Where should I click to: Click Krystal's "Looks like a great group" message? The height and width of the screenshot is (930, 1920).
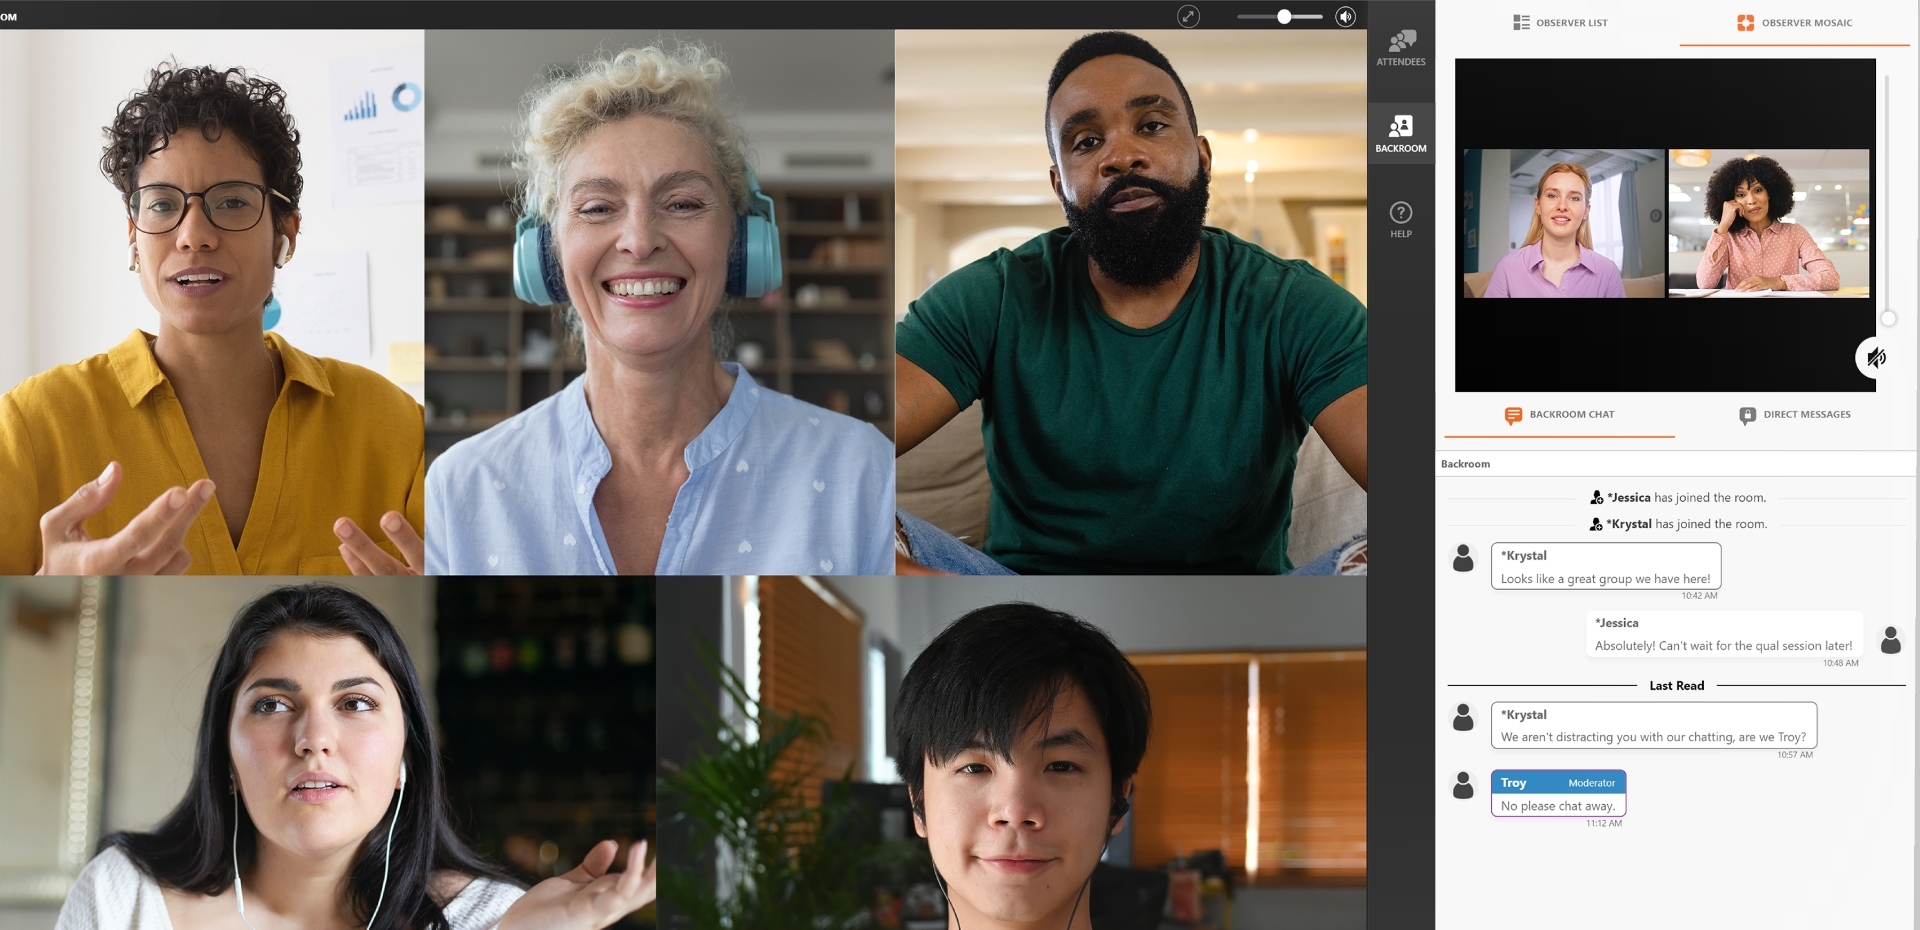(1605, 578)
